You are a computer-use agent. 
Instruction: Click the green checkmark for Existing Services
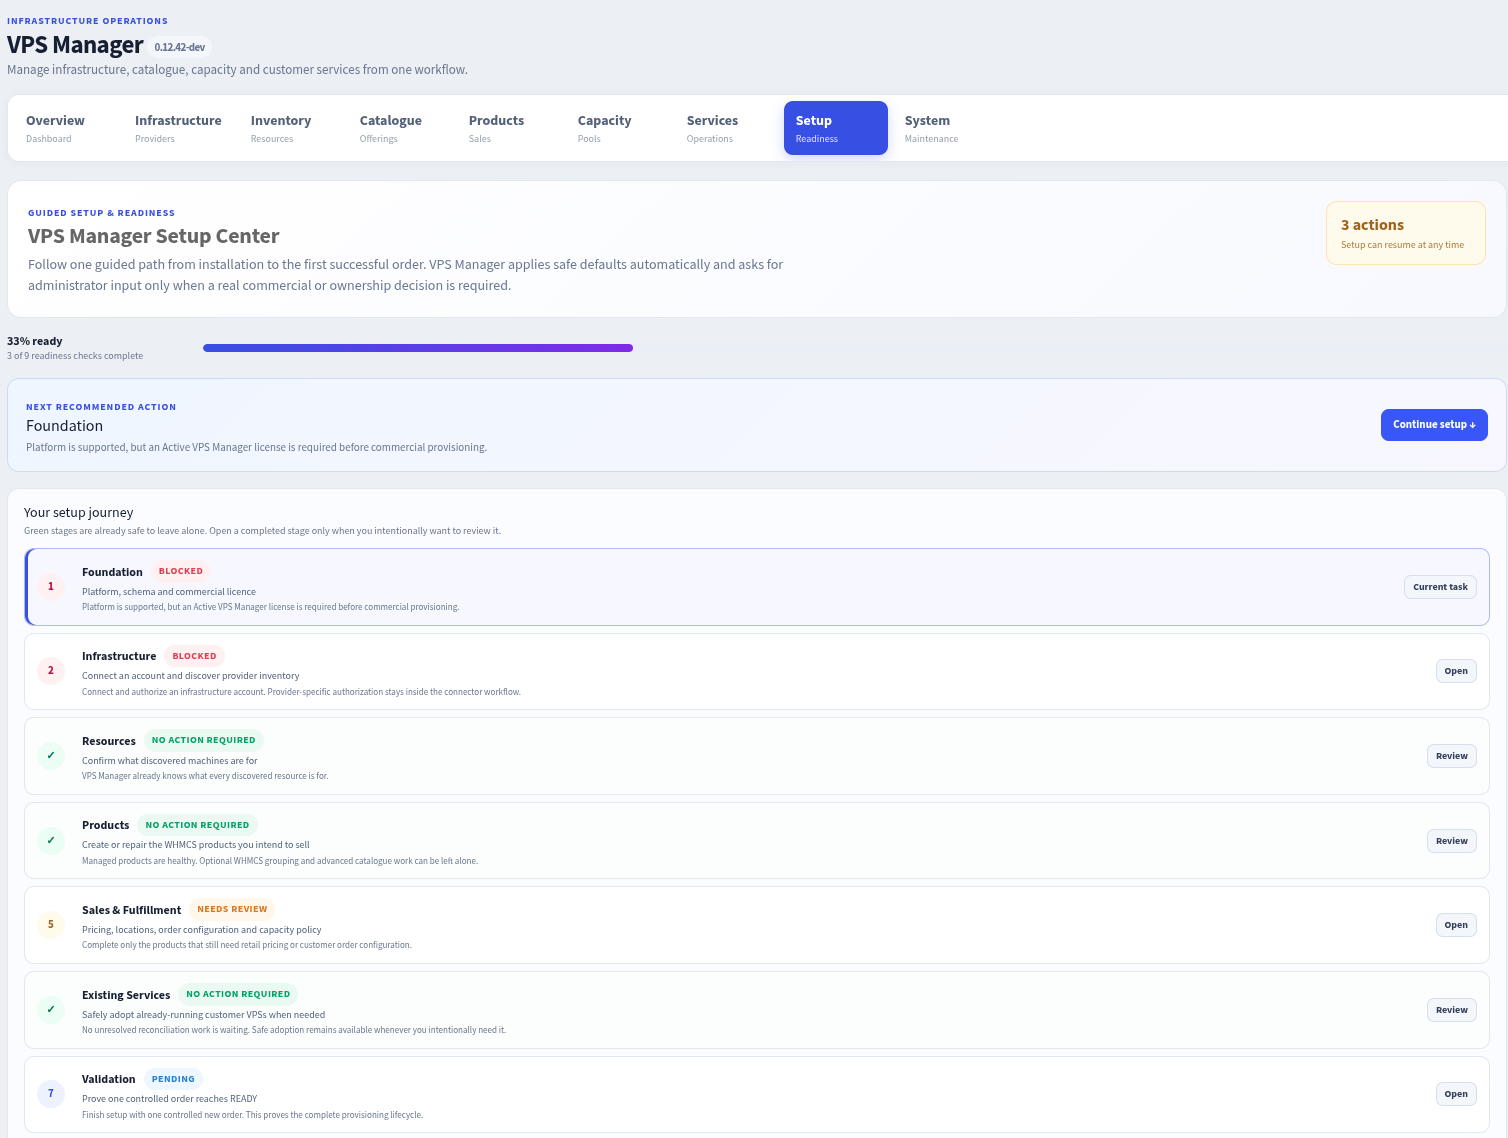tap(51, 1010)
